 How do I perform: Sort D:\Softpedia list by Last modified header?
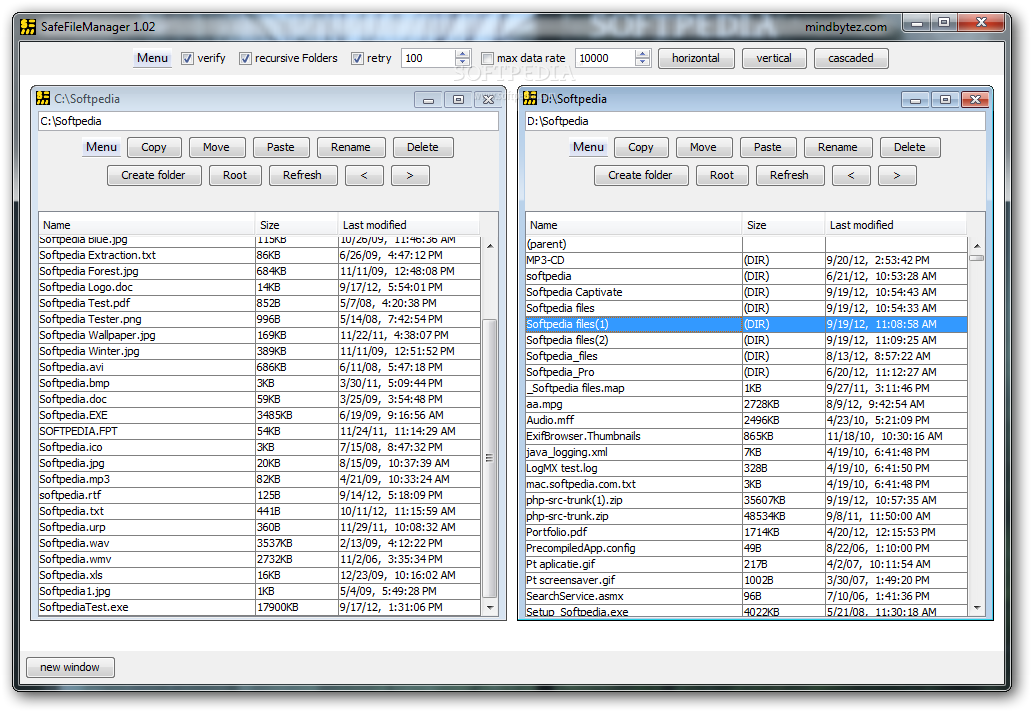[896, 224]
